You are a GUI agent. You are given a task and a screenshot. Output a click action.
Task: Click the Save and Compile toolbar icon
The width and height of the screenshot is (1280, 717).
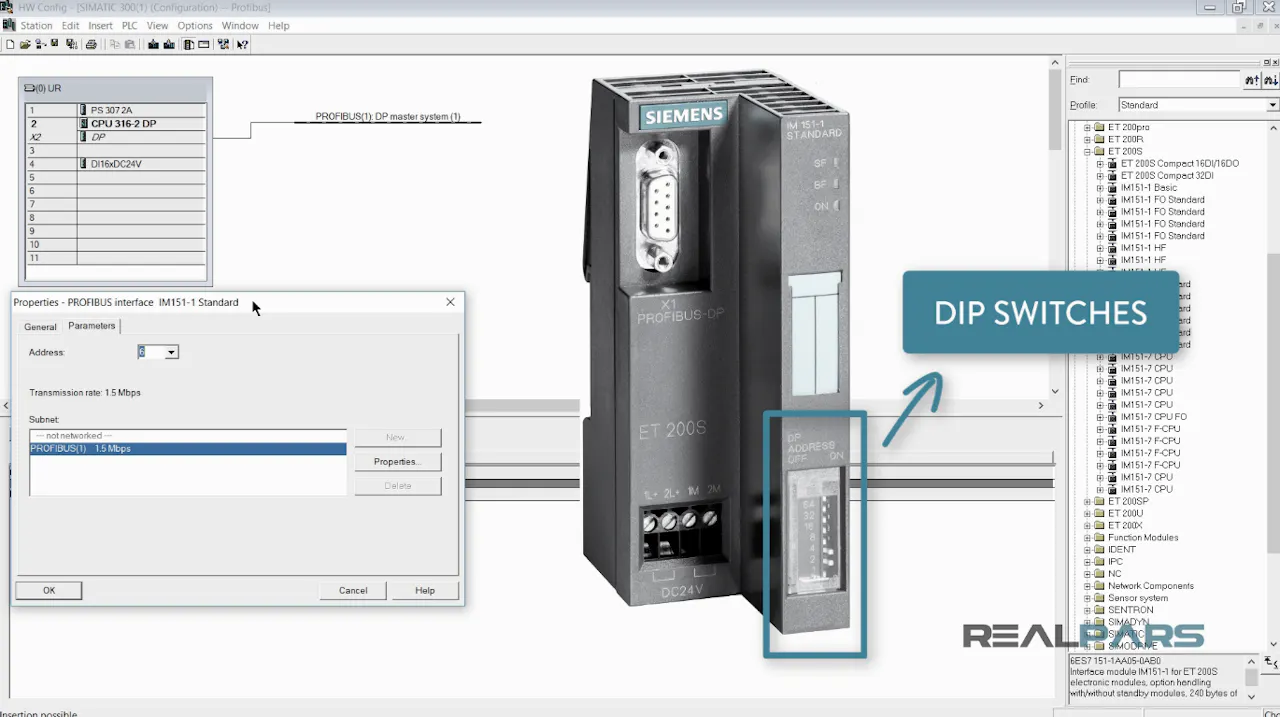(x=71, y=44)
